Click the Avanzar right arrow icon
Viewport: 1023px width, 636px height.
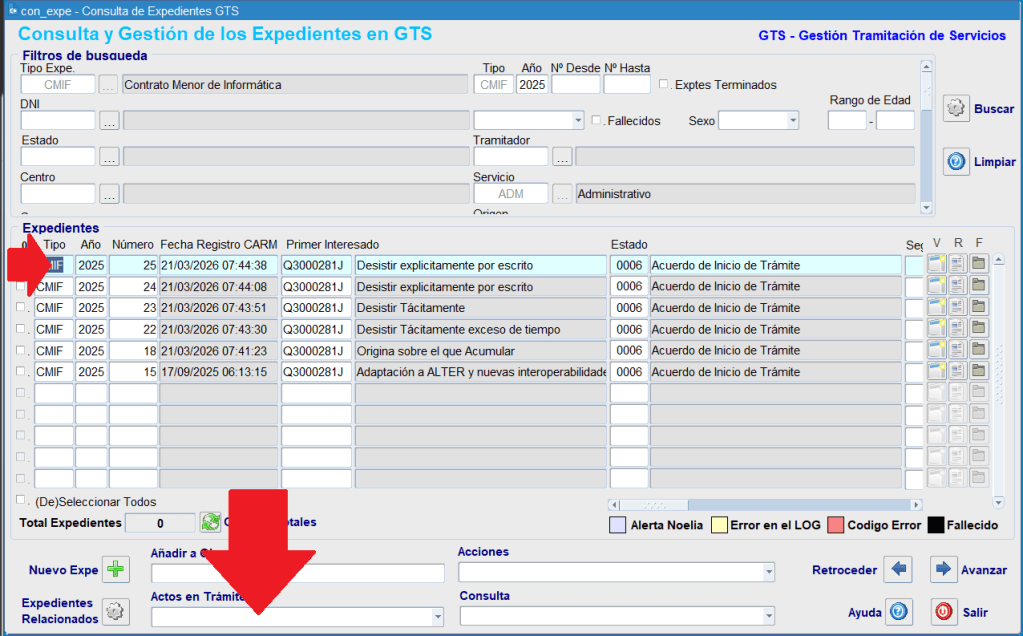(943, 570)
